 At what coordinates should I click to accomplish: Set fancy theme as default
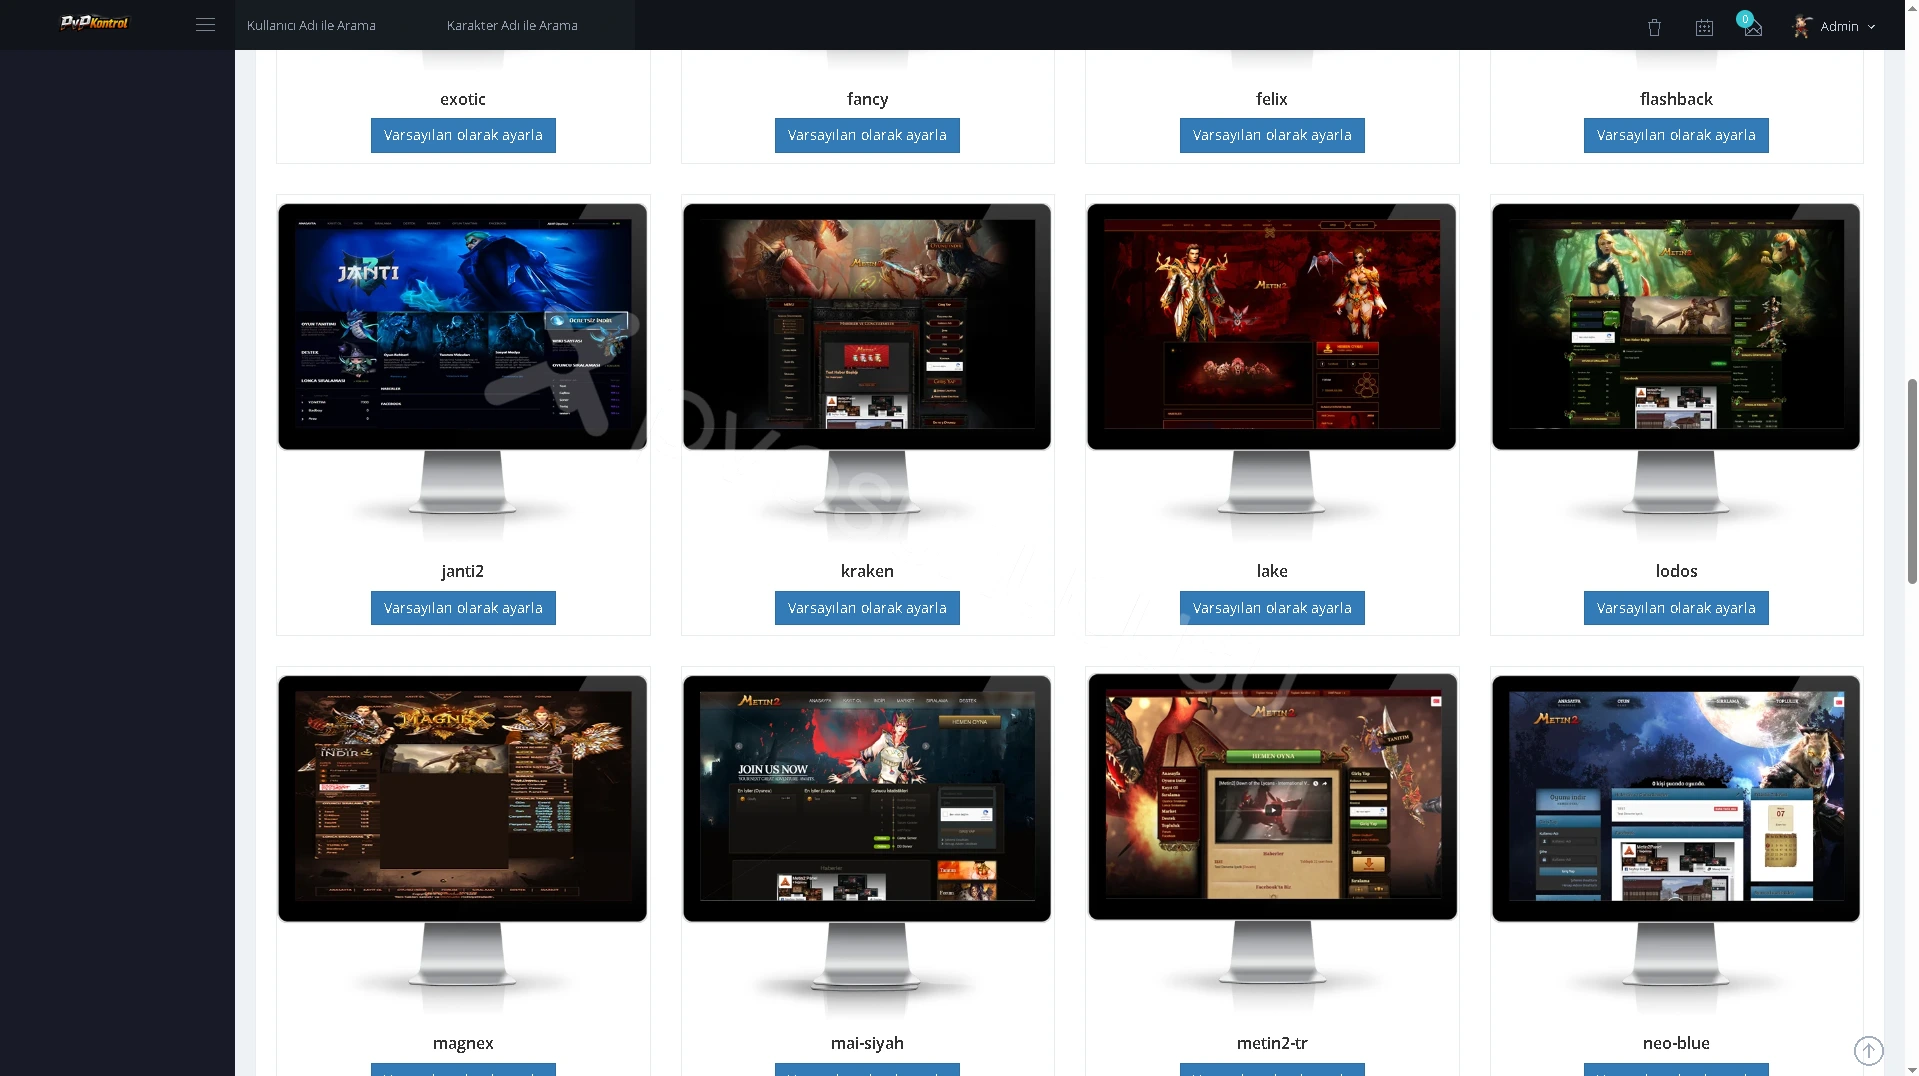[x=867, y=135]
